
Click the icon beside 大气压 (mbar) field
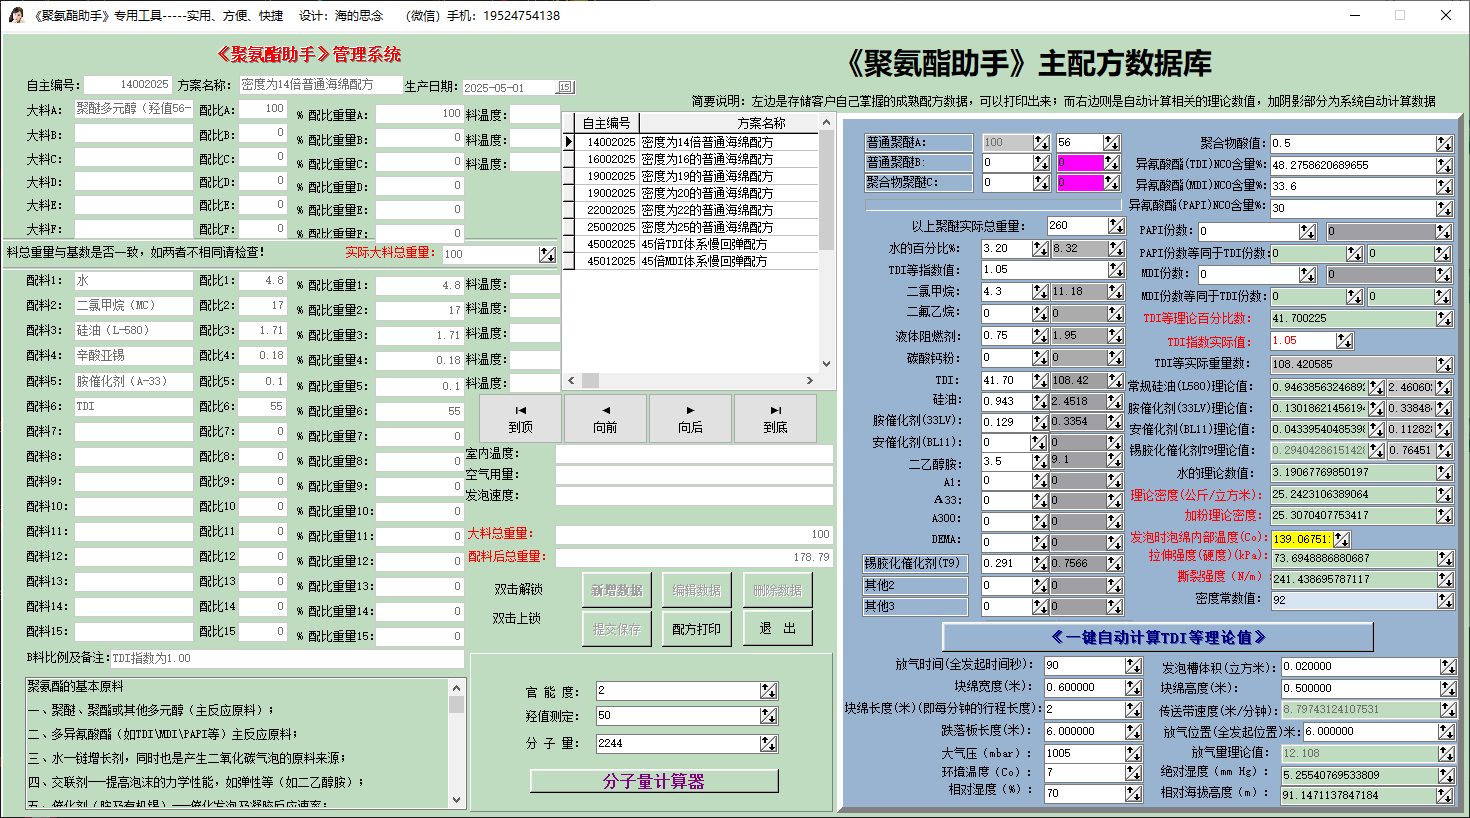coord(1133,754)
